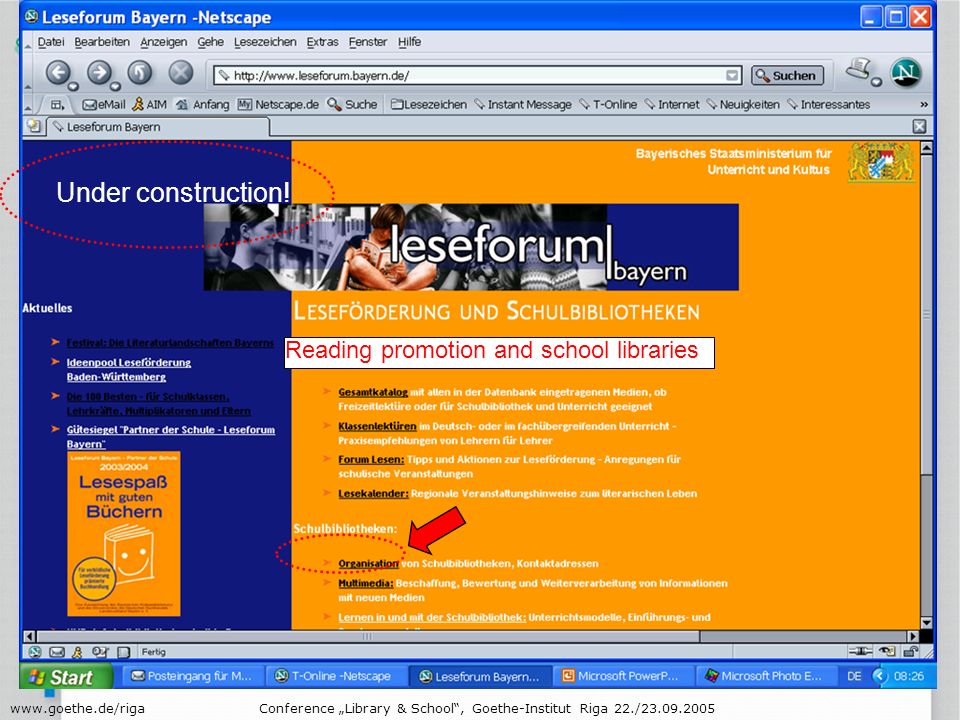The width and height of the screenshot is (960, 720).
Task: Click the Instant Messenger icon in status bar
Action: (x=77, y=652)
